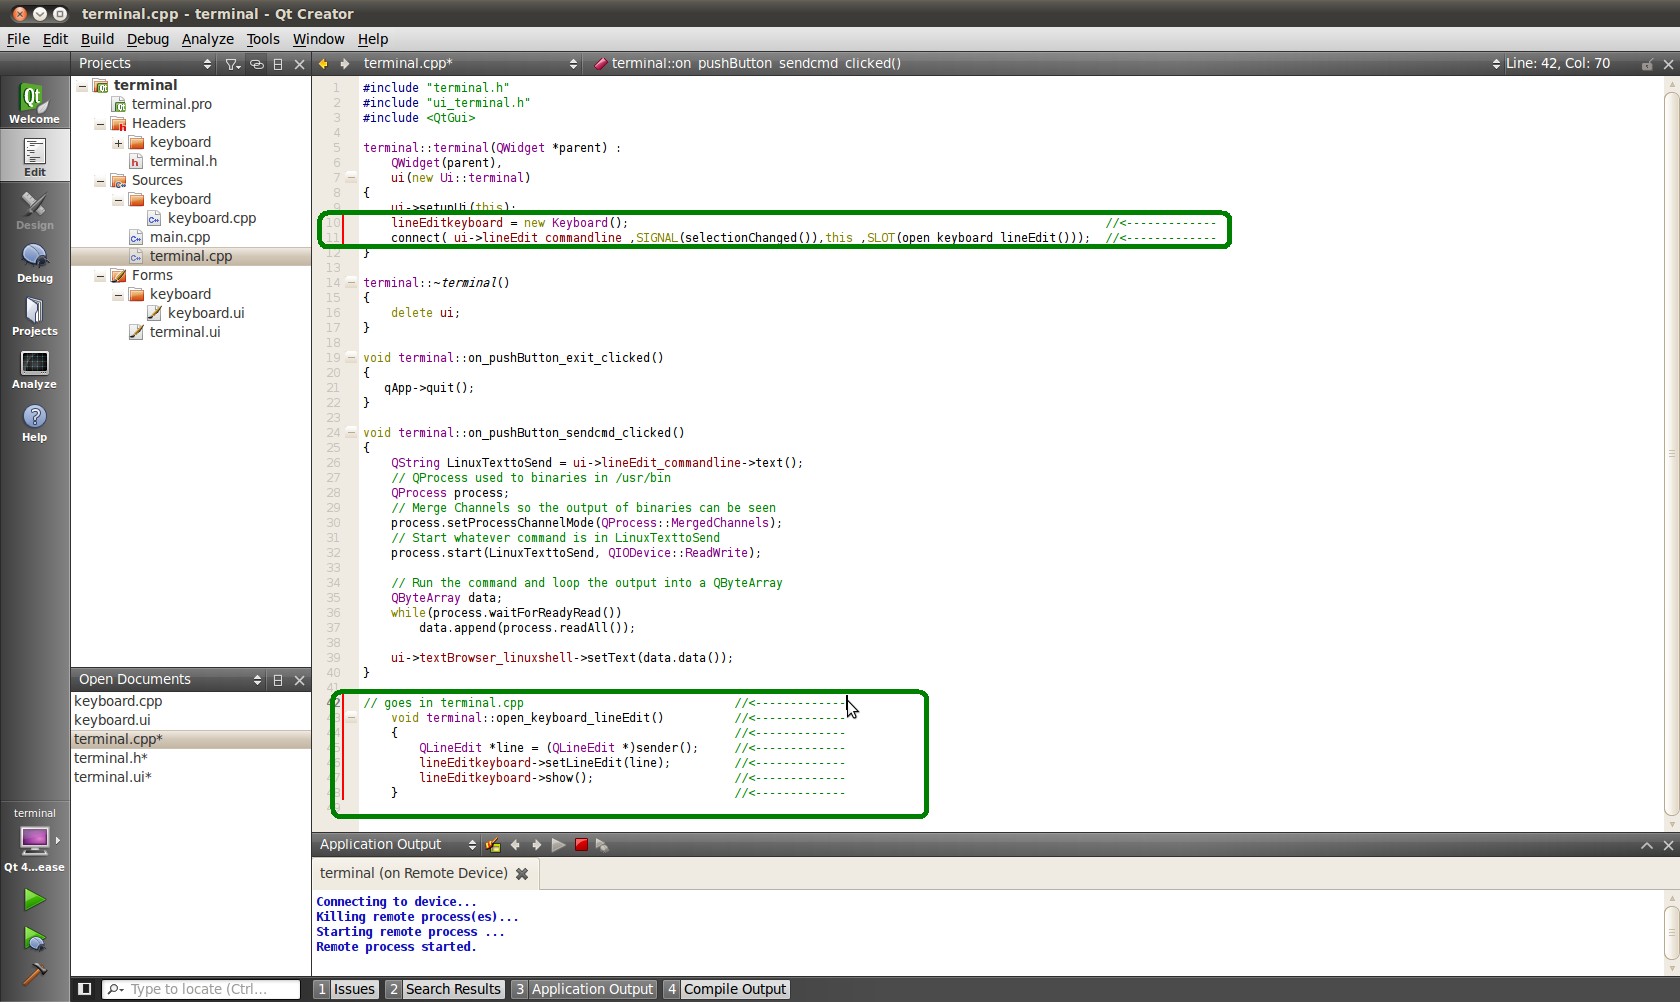Select keyboard.ui in the Forms tree
This screenshot has height=1002, width=1680.
(x=206, y=313)
